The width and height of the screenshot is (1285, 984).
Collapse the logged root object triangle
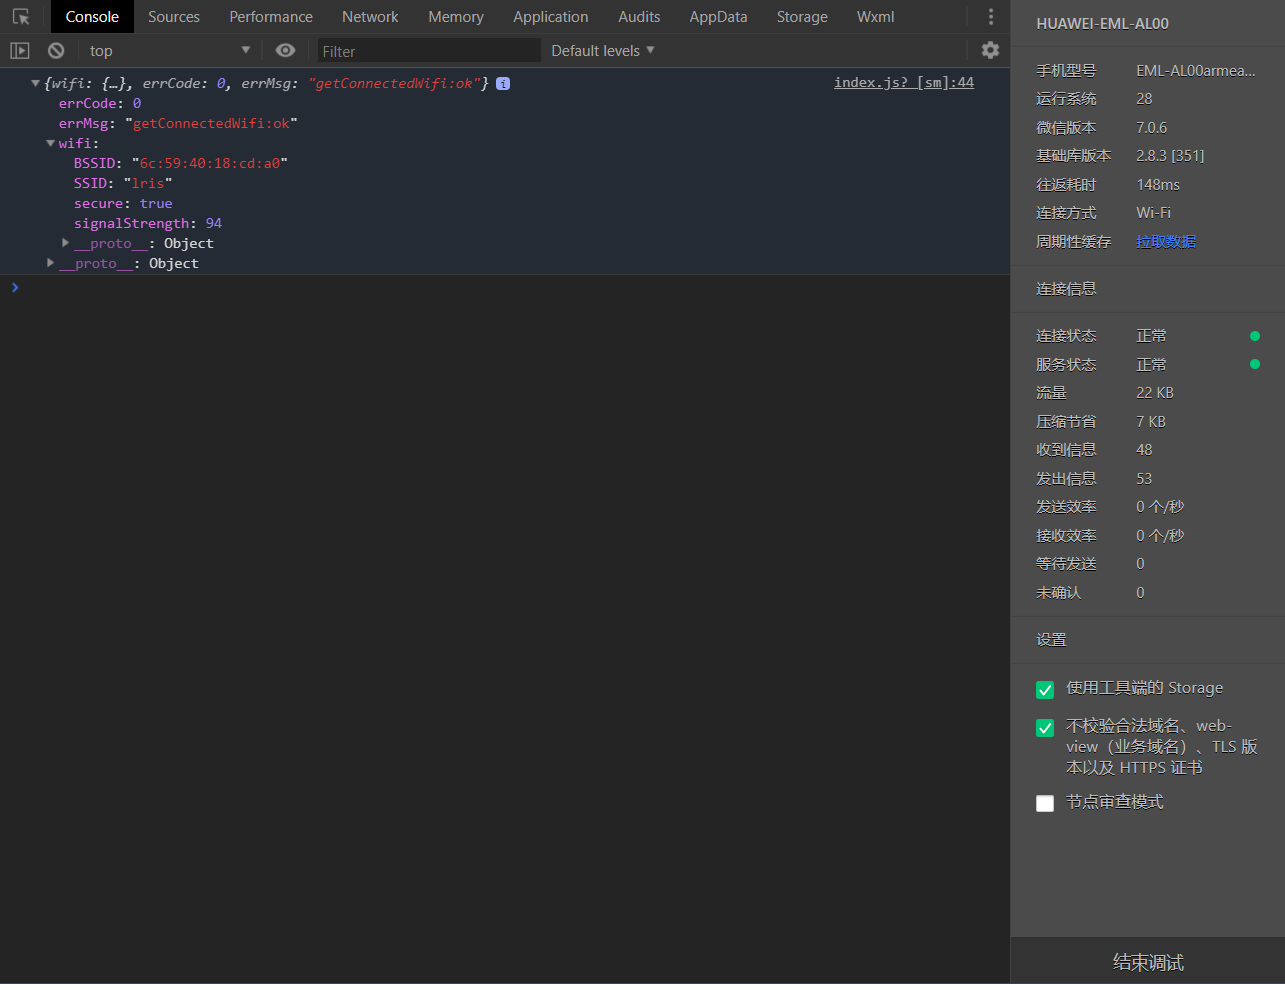coord(36,84)
